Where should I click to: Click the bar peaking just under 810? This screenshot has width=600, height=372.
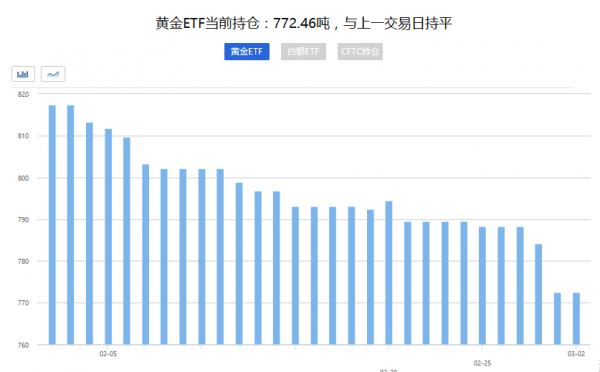[127, 241]
